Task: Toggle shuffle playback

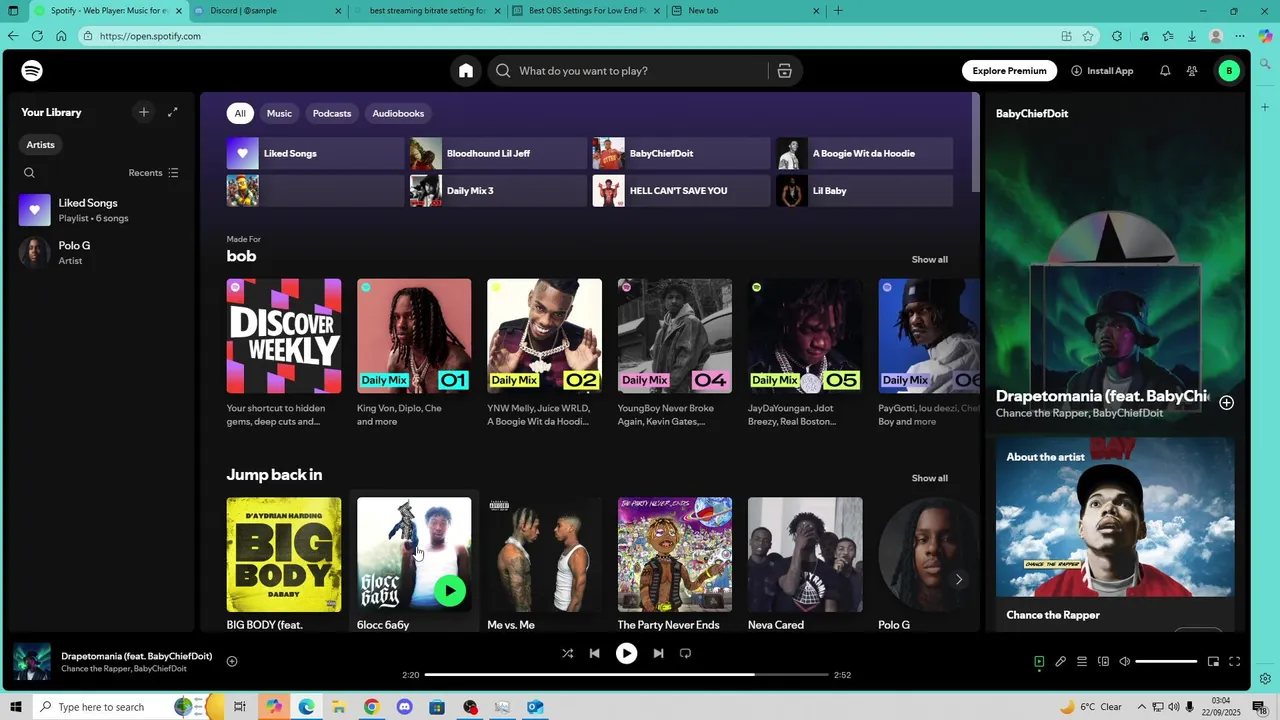Action: coord(567,653)
